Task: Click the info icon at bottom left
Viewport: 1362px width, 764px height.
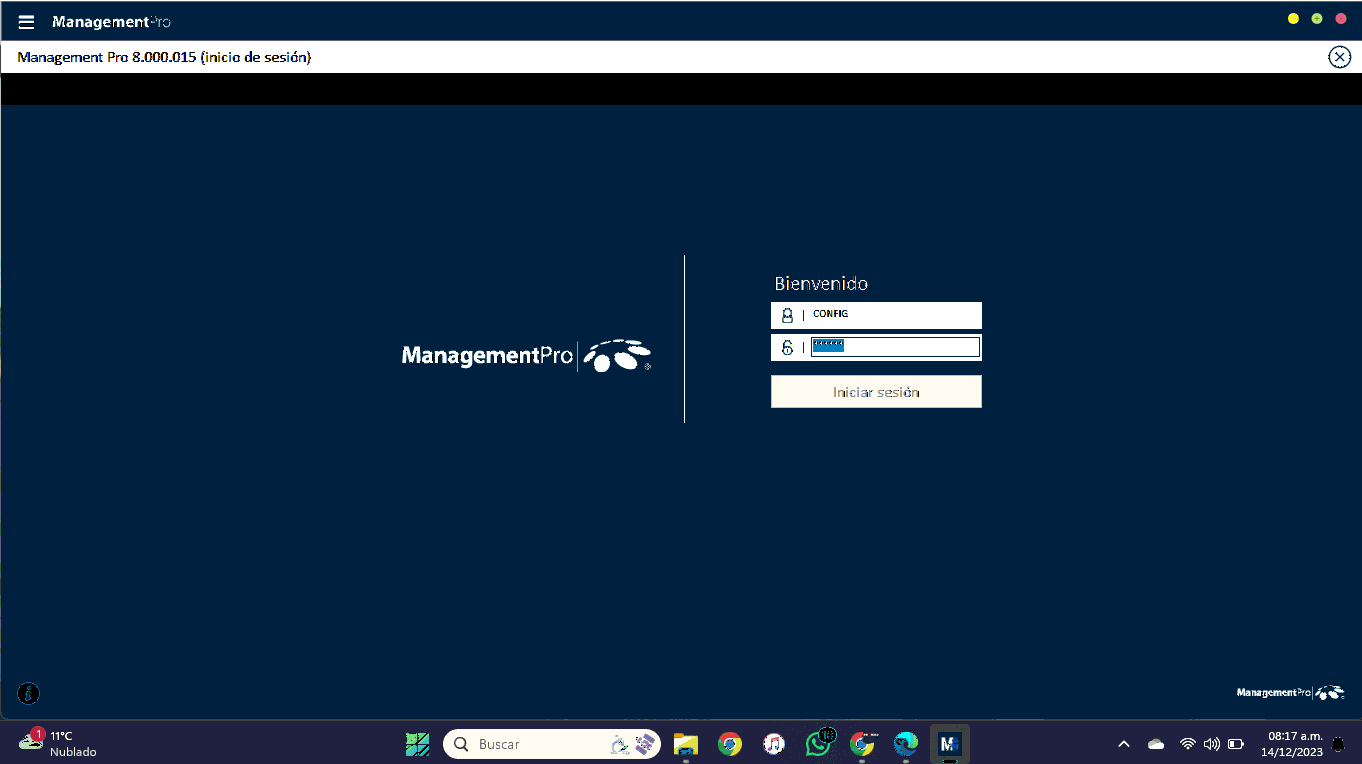Action: click(x=29, y=693)
